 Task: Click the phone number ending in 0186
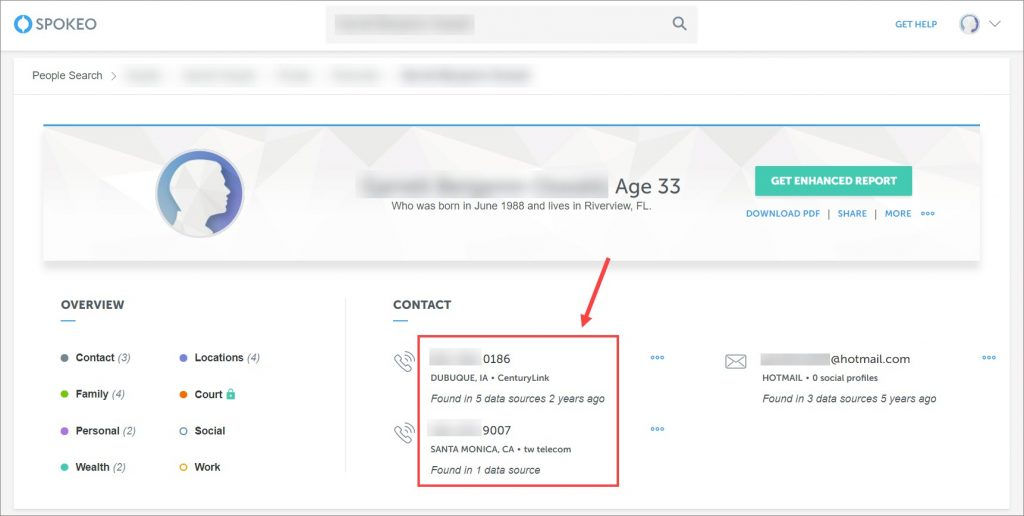pos(470,359)
